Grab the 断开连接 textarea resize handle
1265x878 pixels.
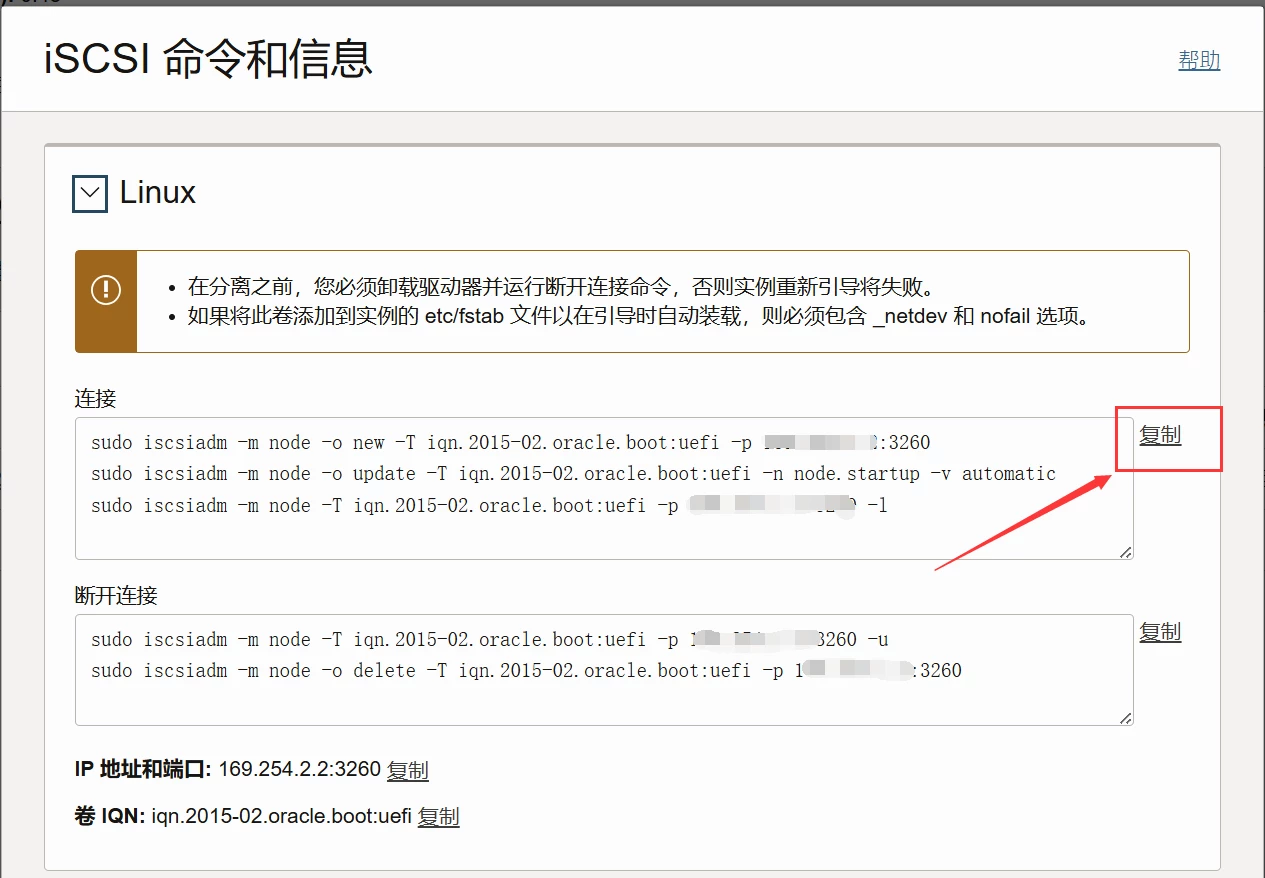point(1125,717)
